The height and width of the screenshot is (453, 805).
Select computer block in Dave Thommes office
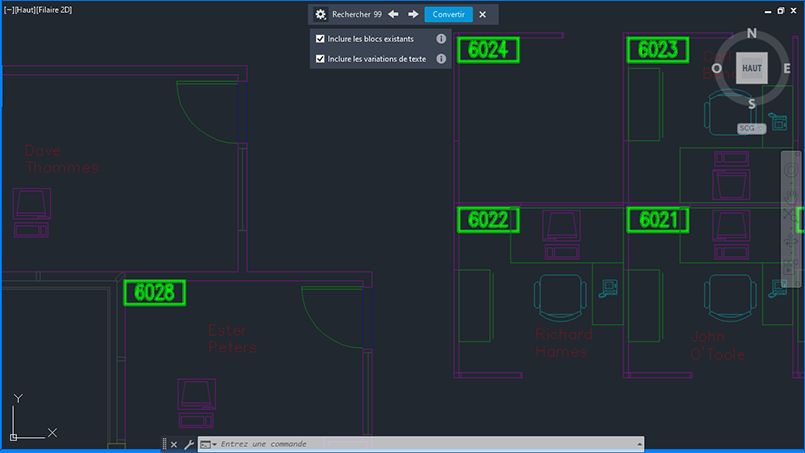[31, 213]
